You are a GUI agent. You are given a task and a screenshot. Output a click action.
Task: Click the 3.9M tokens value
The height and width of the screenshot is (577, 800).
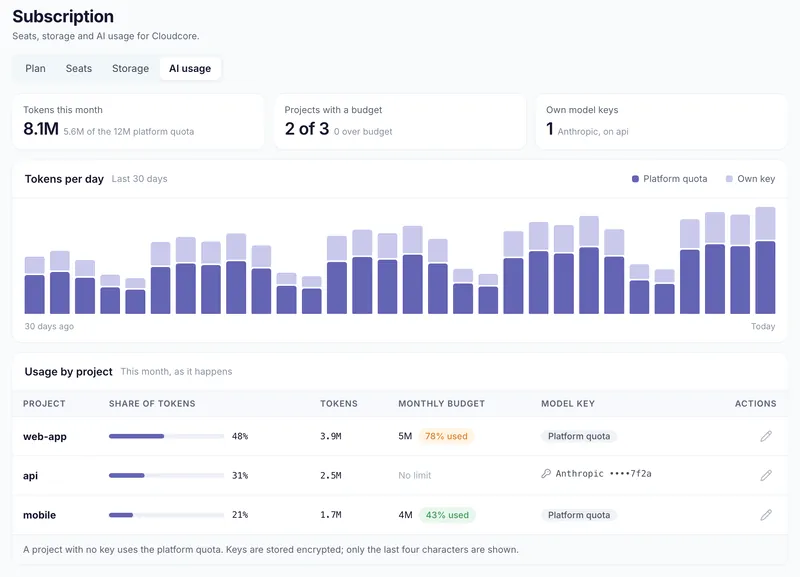pyautogui.click(x=331, y=436)
